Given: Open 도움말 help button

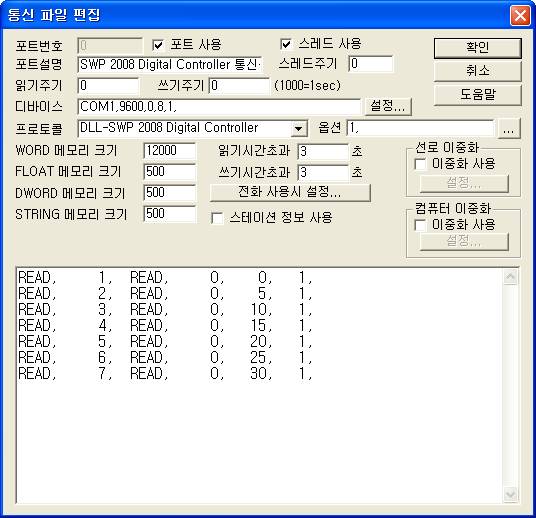Looking at the screenshot, I should pyautogui.click(x=478, y=95).
